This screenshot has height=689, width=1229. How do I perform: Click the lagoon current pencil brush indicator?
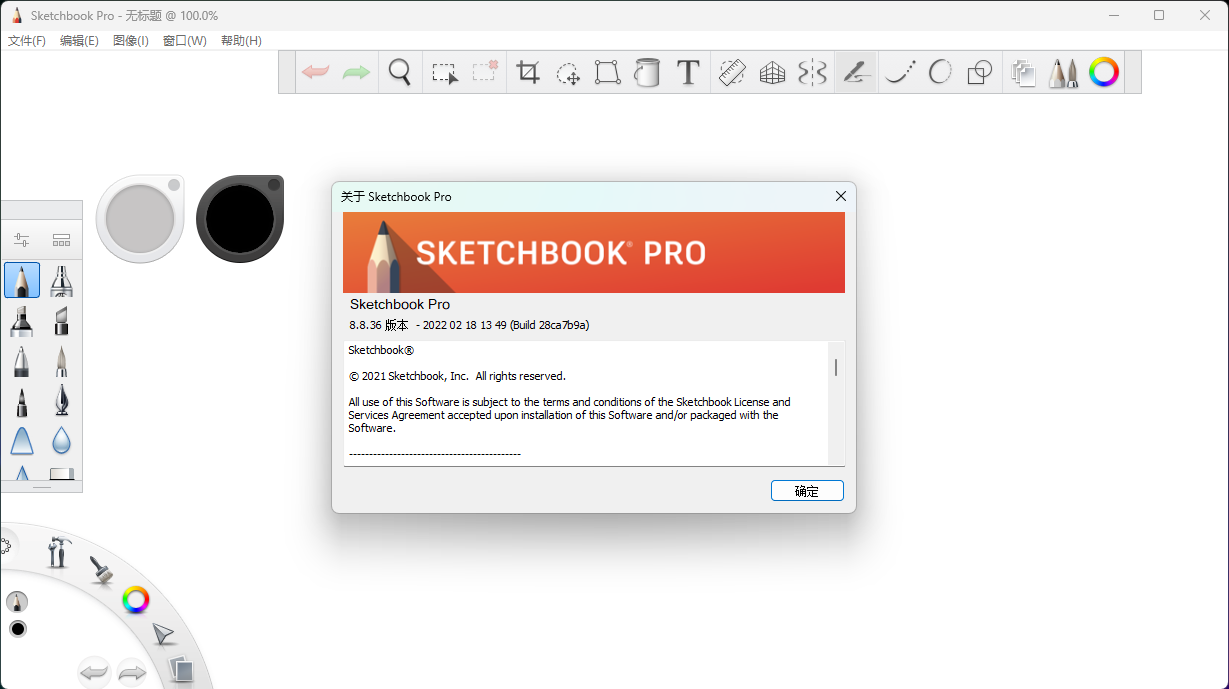[17, 602]
